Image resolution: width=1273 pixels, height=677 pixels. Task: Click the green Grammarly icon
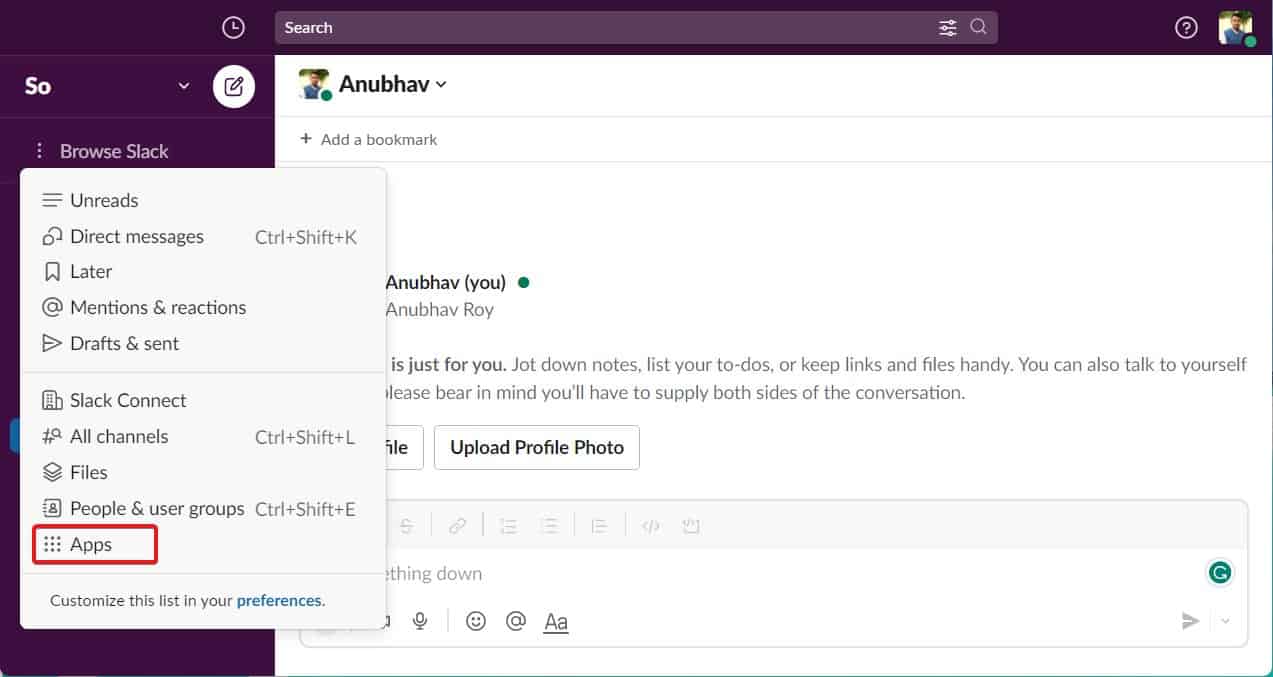pyautogui.click(x=1220, y=572)
